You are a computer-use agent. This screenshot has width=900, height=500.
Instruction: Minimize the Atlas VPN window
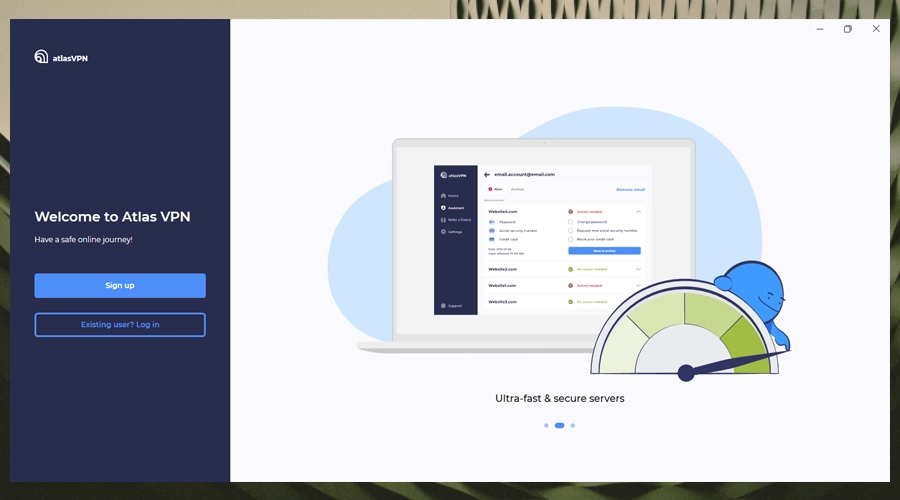(x=820, y=29)
